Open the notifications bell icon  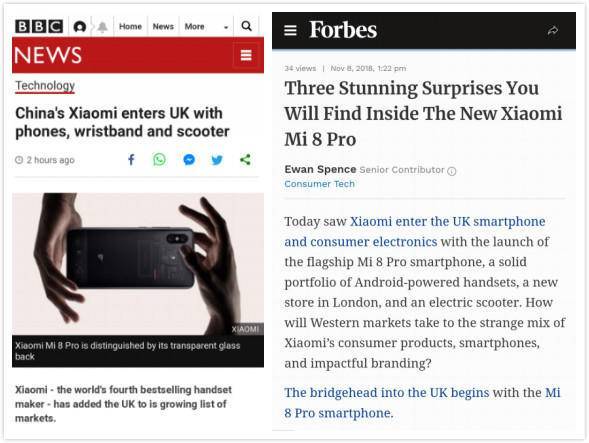pyautogui.click(x=102, y=27)
